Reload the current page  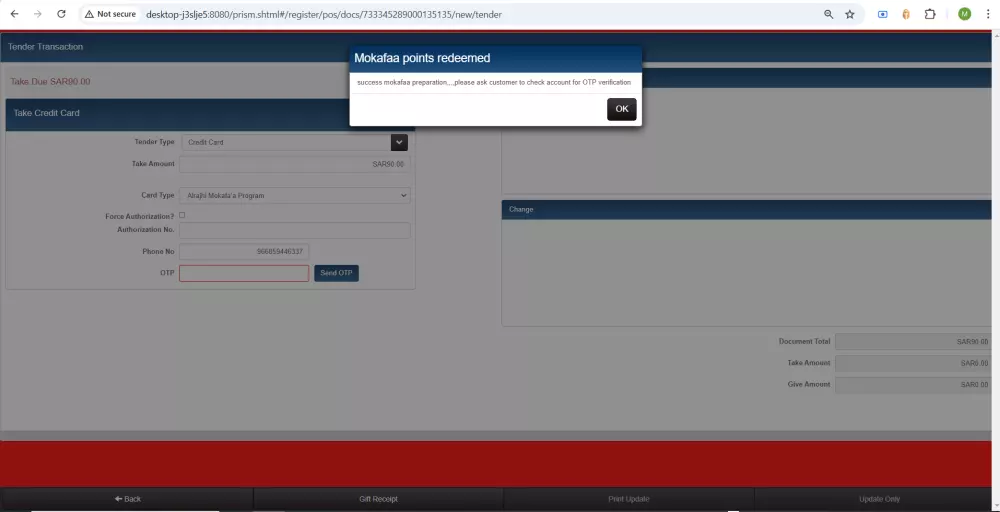(61, 14)
